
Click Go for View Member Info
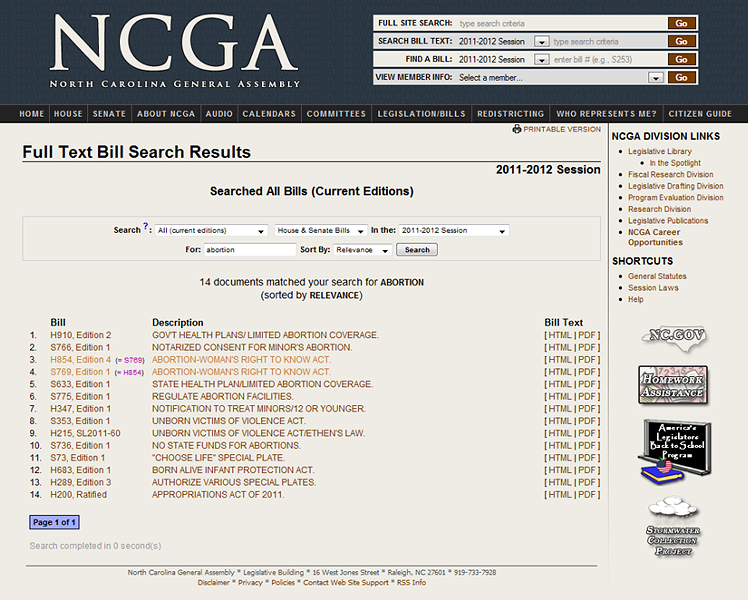pyautogui.click(x=682, y=78)
